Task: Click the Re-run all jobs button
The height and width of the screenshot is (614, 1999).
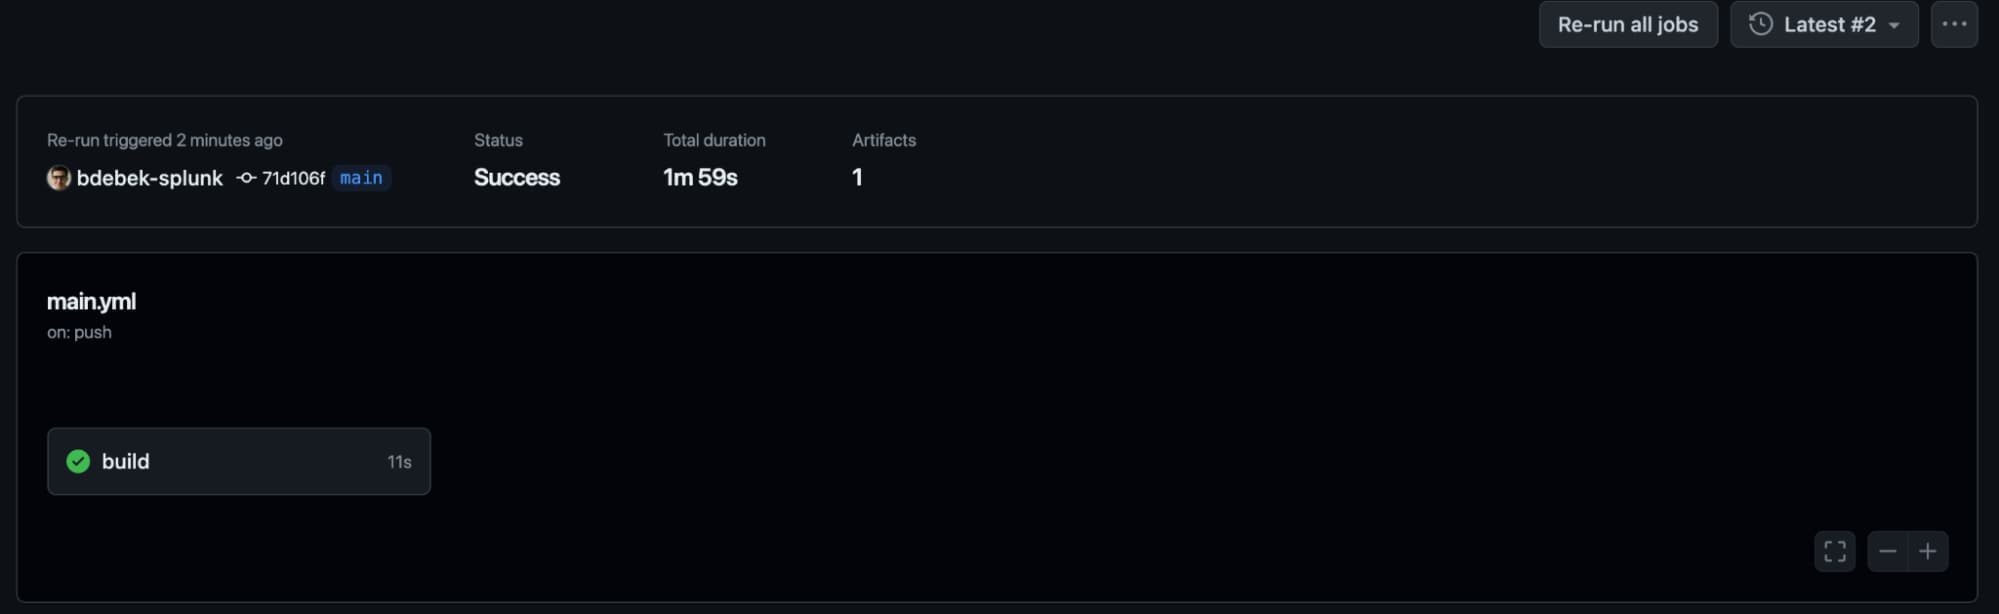Action: (1627, 25)
